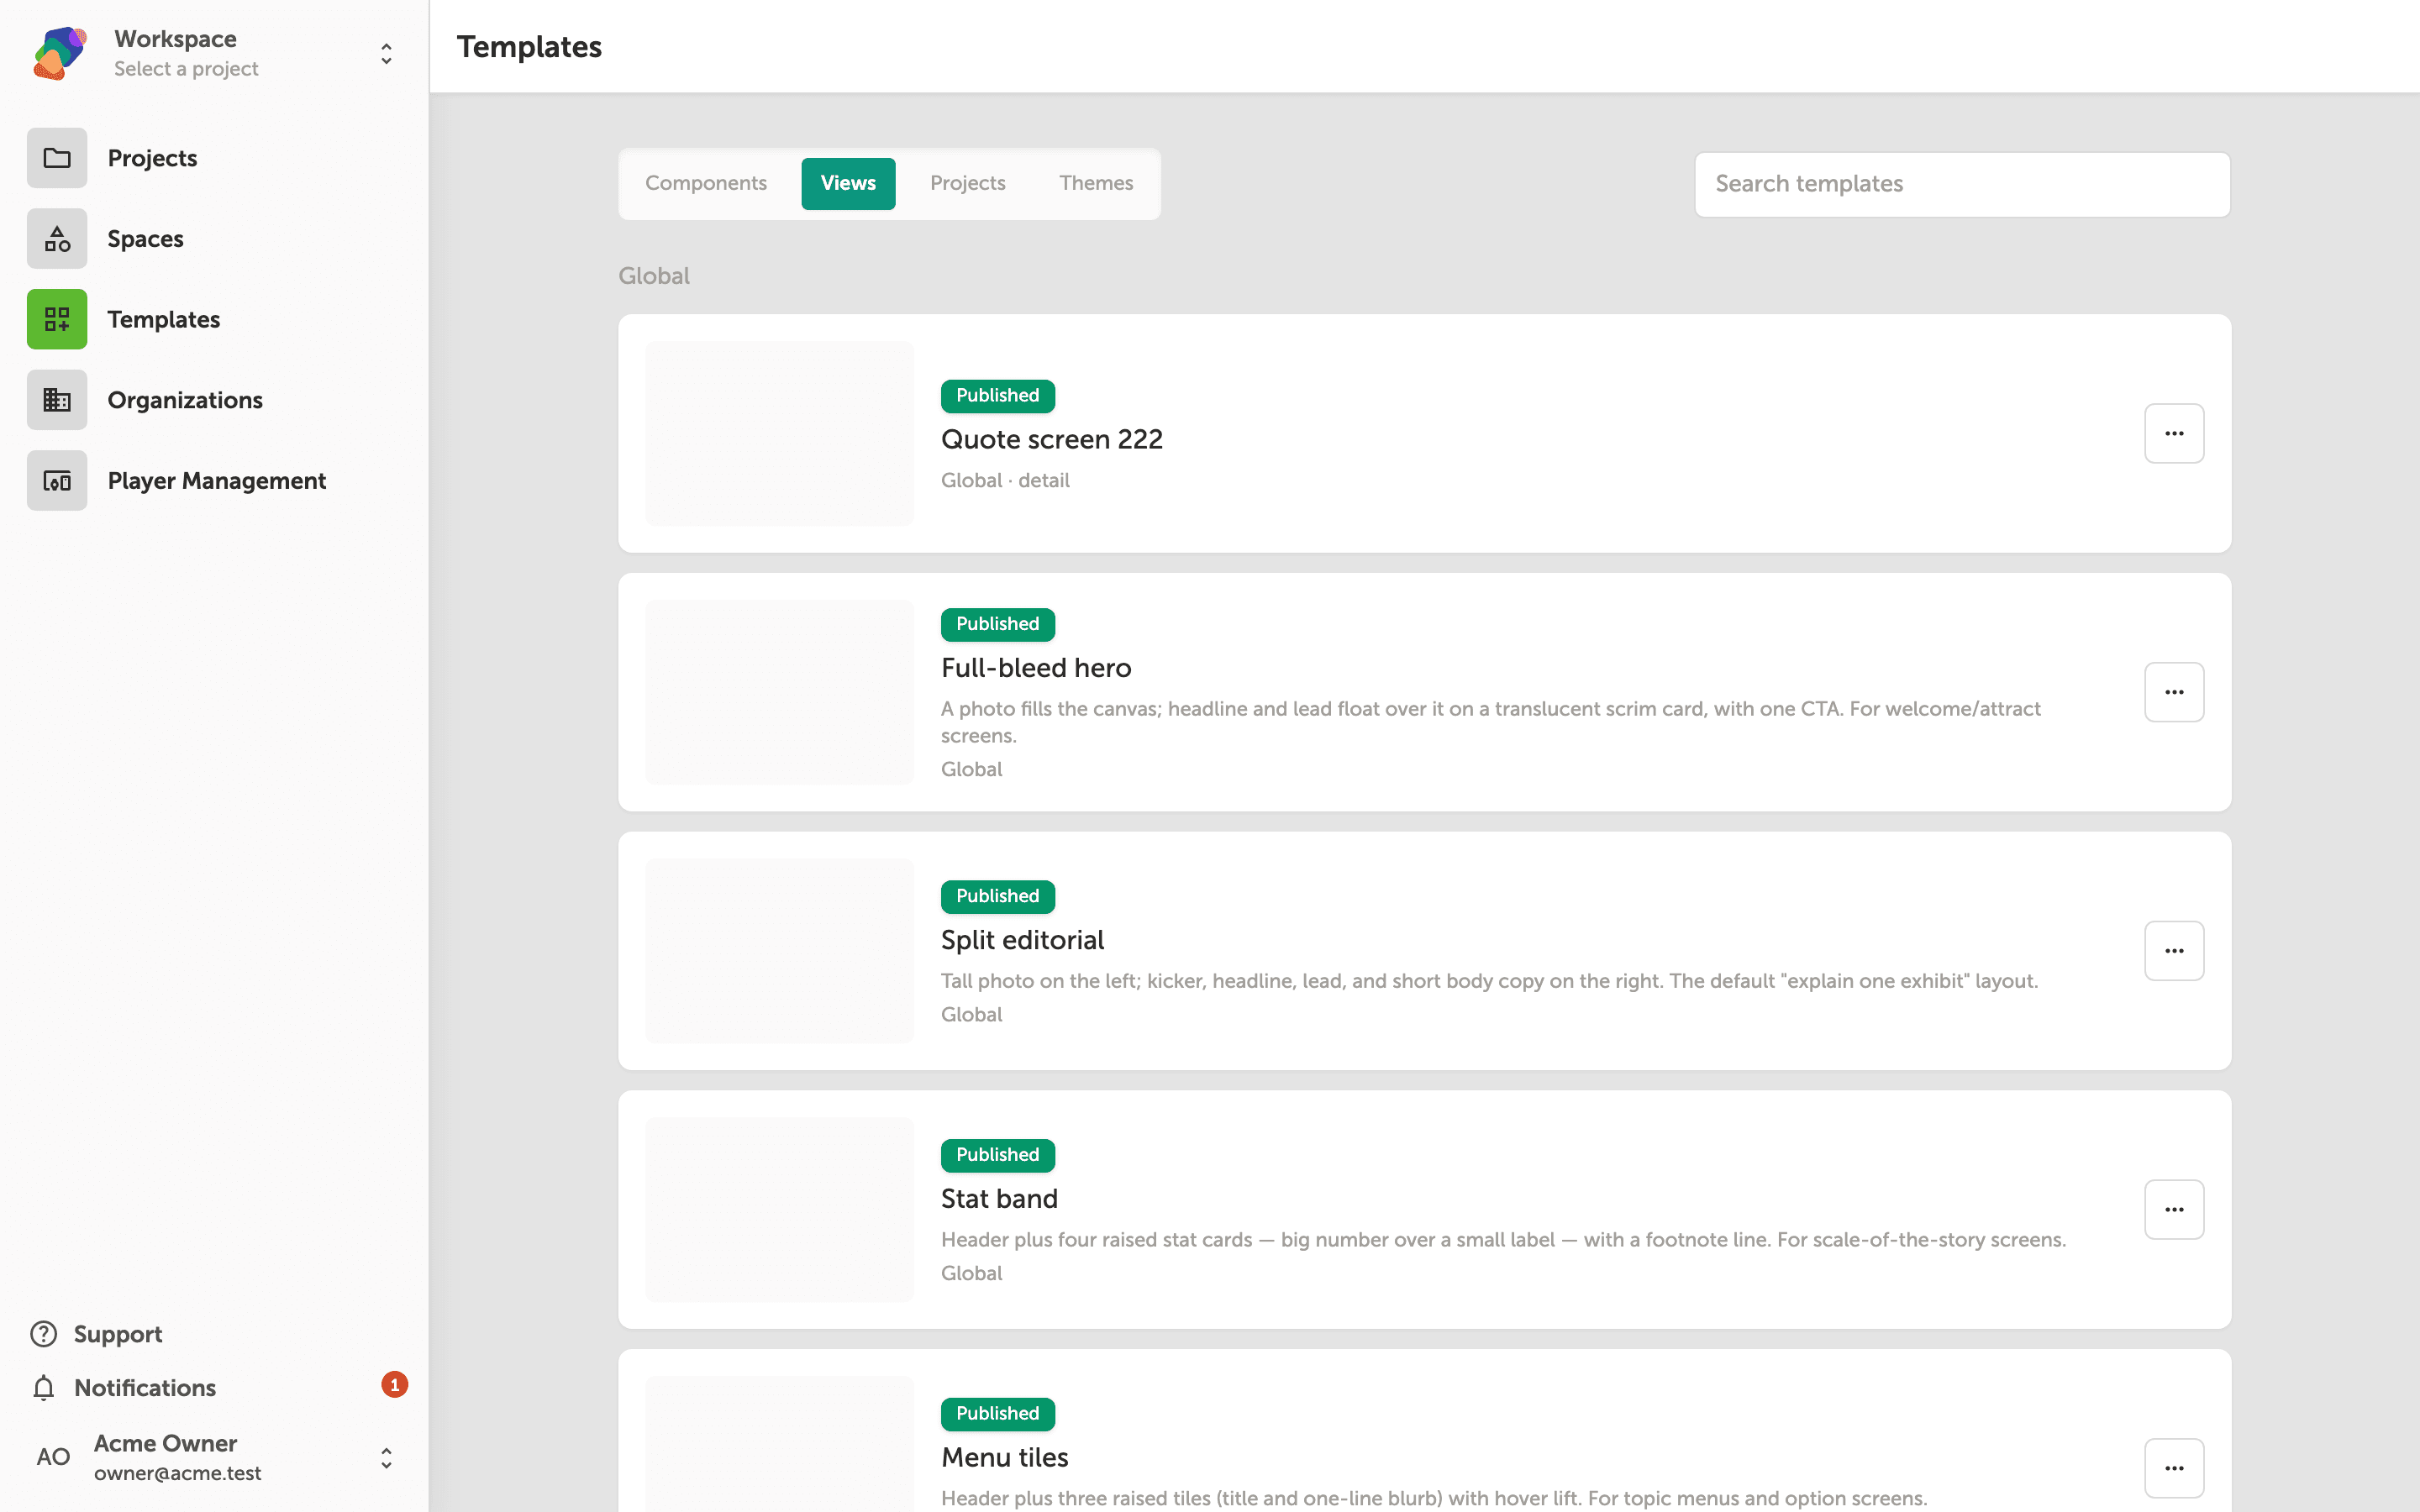Click the Split editorial thumbnail
The image size is (2420, 1512).
click(x=779, y=951)
